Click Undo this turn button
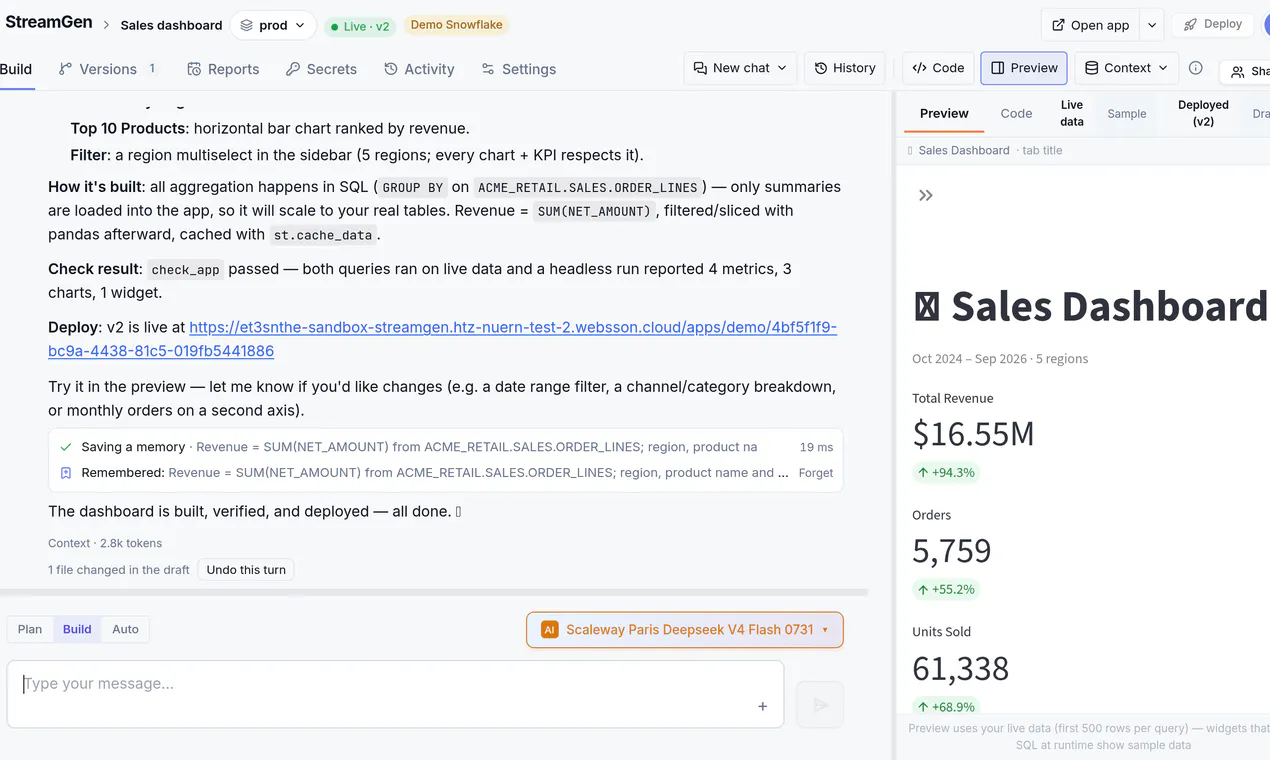The height and width of the screenshot is (760, 1270). click(x=246, y=570)
